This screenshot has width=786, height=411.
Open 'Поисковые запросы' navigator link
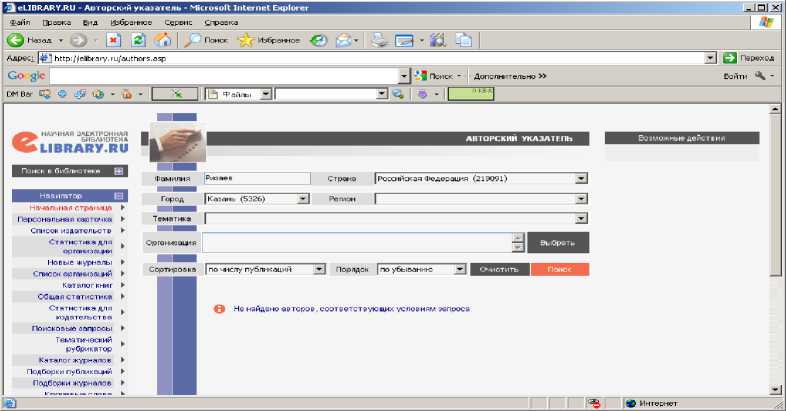pos(72,328)
